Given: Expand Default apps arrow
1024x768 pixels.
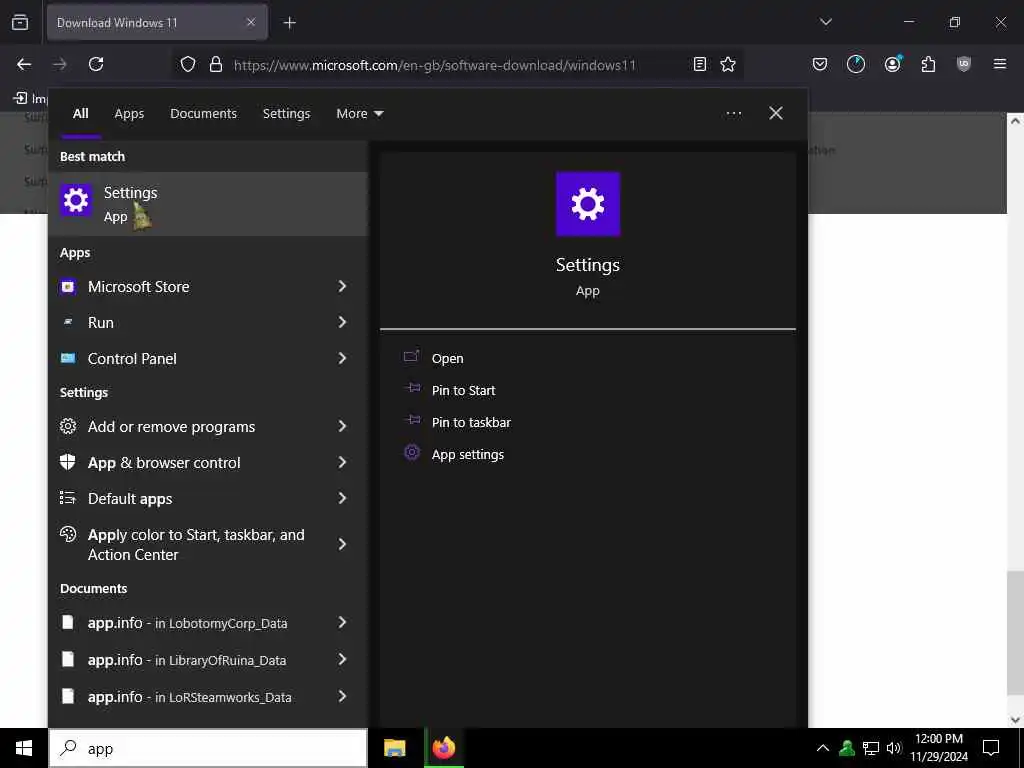Looking at the screenshot, I should coord(342,499).
